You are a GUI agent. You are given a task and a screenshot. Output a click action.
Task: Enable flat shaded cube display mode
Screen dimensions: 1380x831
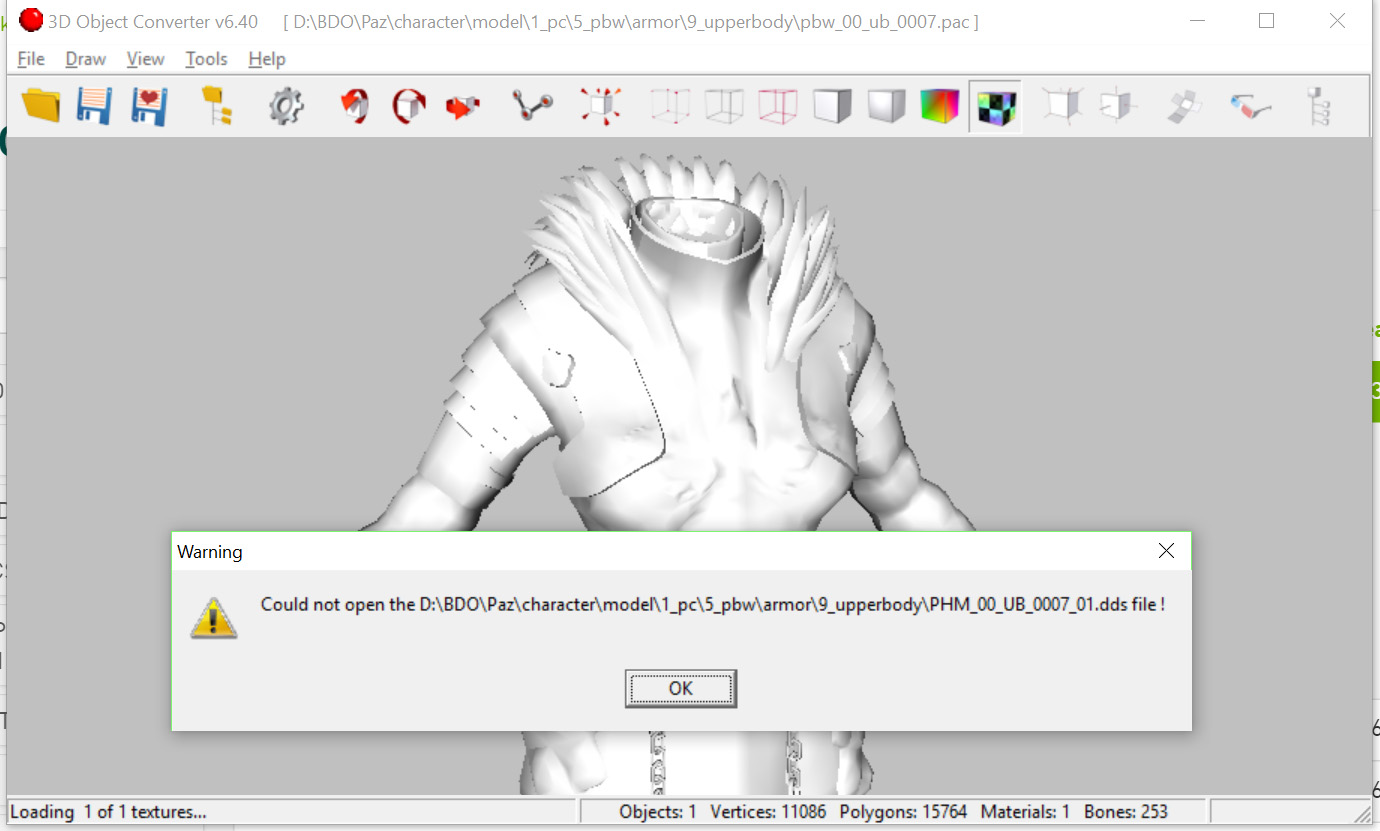tap(832, 106)
